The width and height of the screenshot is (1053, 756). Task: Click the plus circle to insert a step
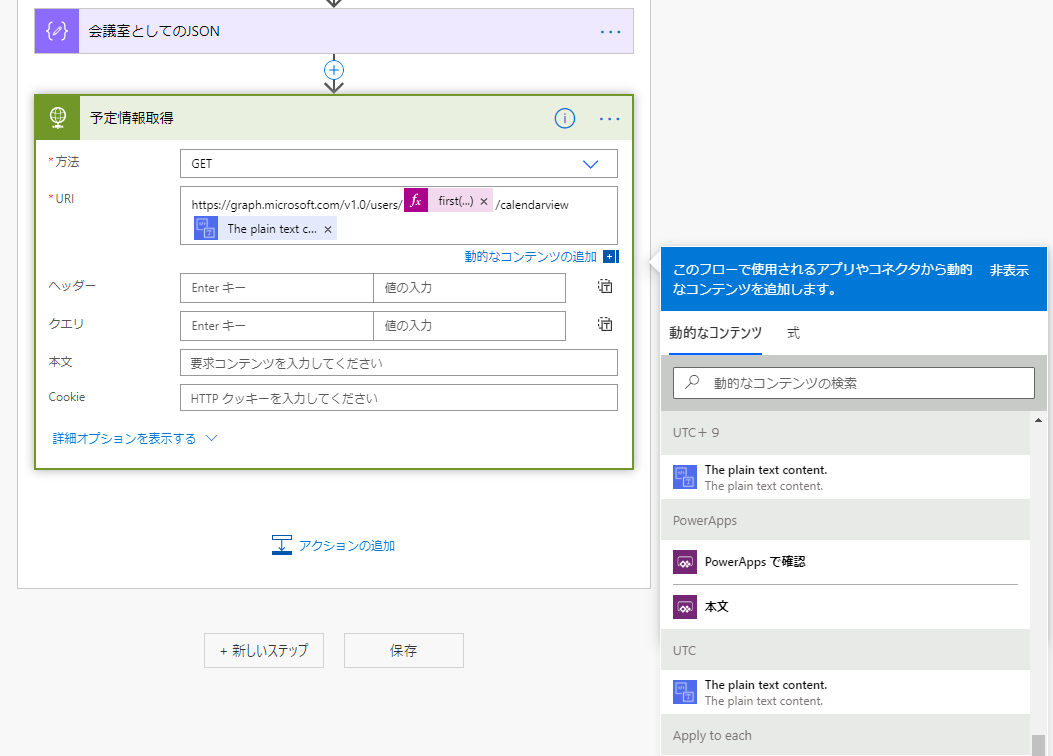click(x=333, y=70)
